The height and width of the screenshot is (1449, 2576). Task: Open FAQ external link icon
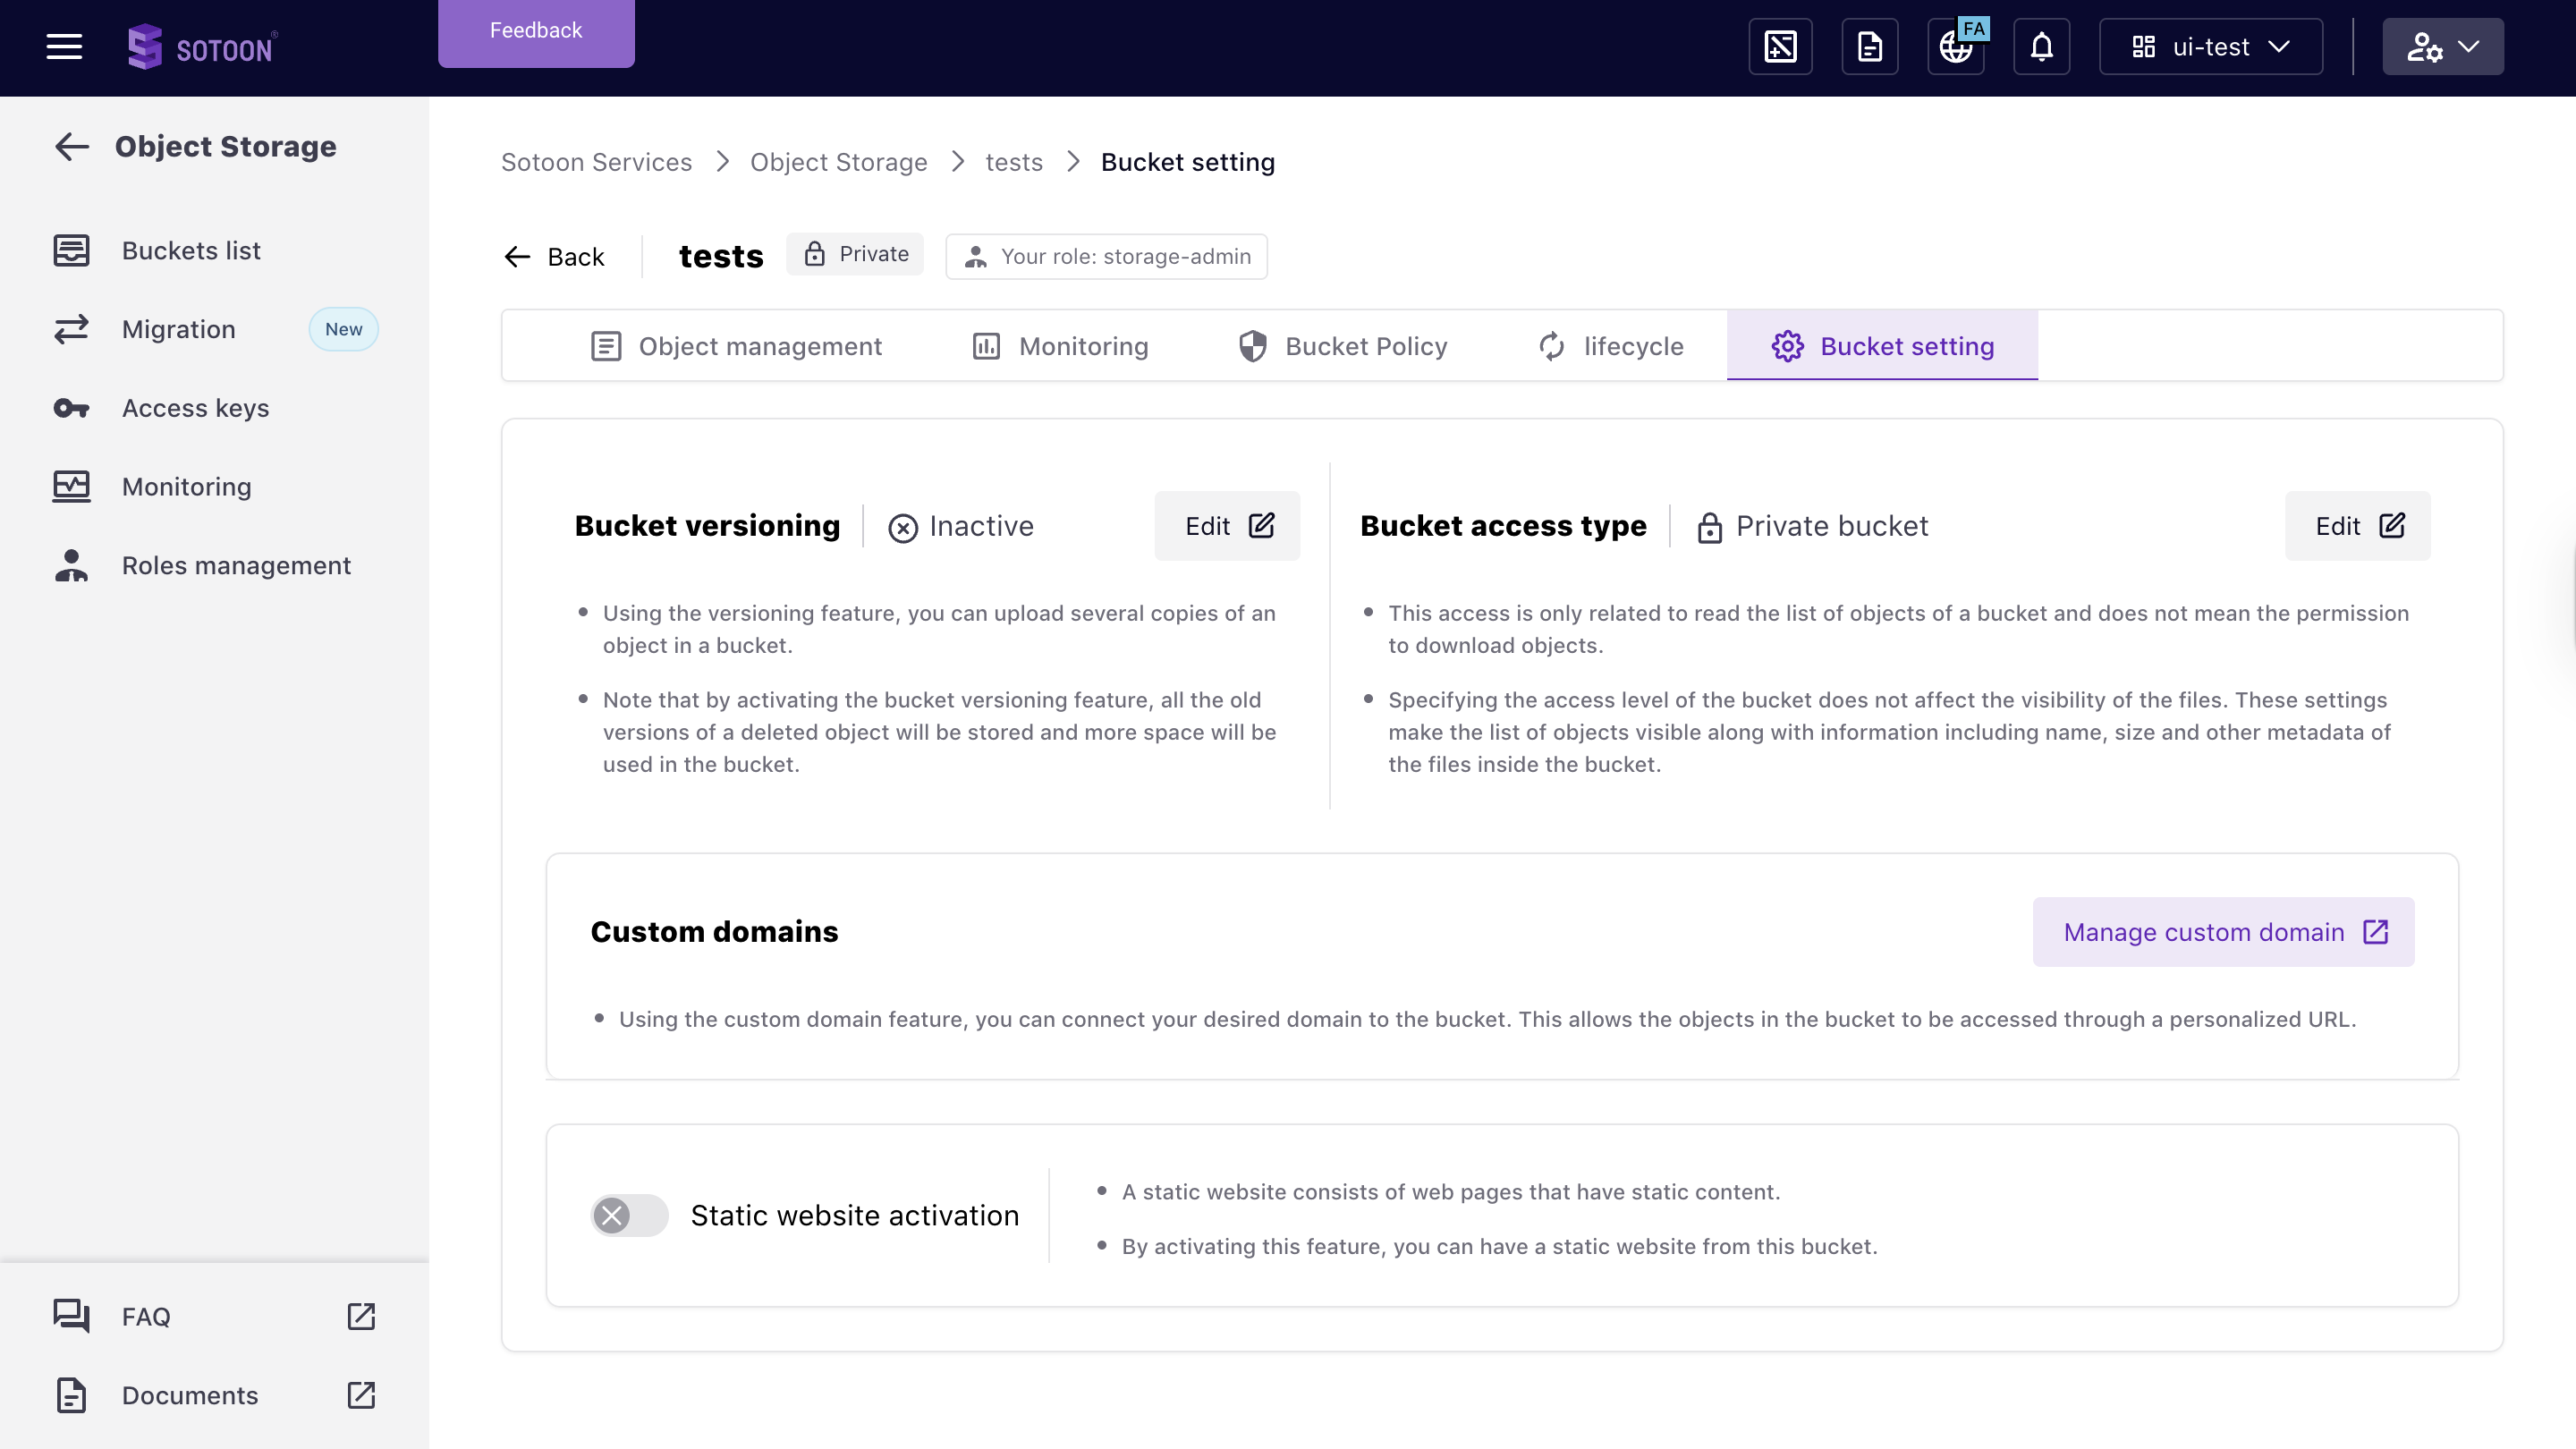point(361,1316)
